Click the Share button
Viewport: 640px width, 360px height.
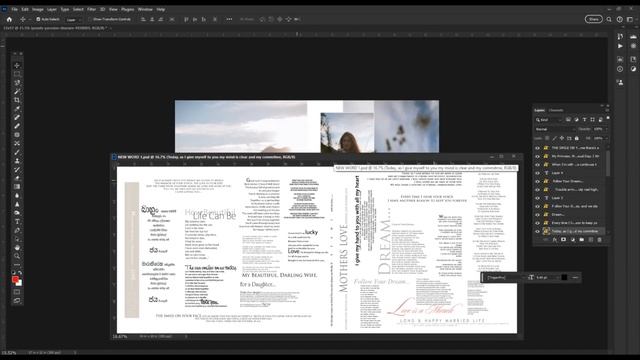tap(593, 19)
